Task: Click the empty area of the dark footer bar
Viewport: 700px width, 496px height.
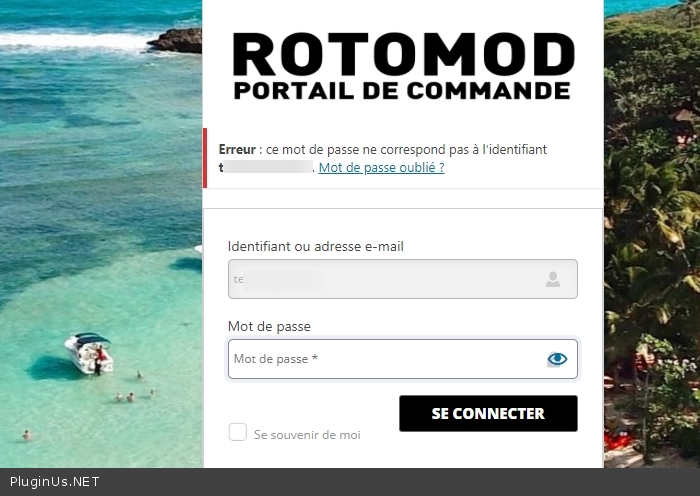Action: (x=402, y=482)
